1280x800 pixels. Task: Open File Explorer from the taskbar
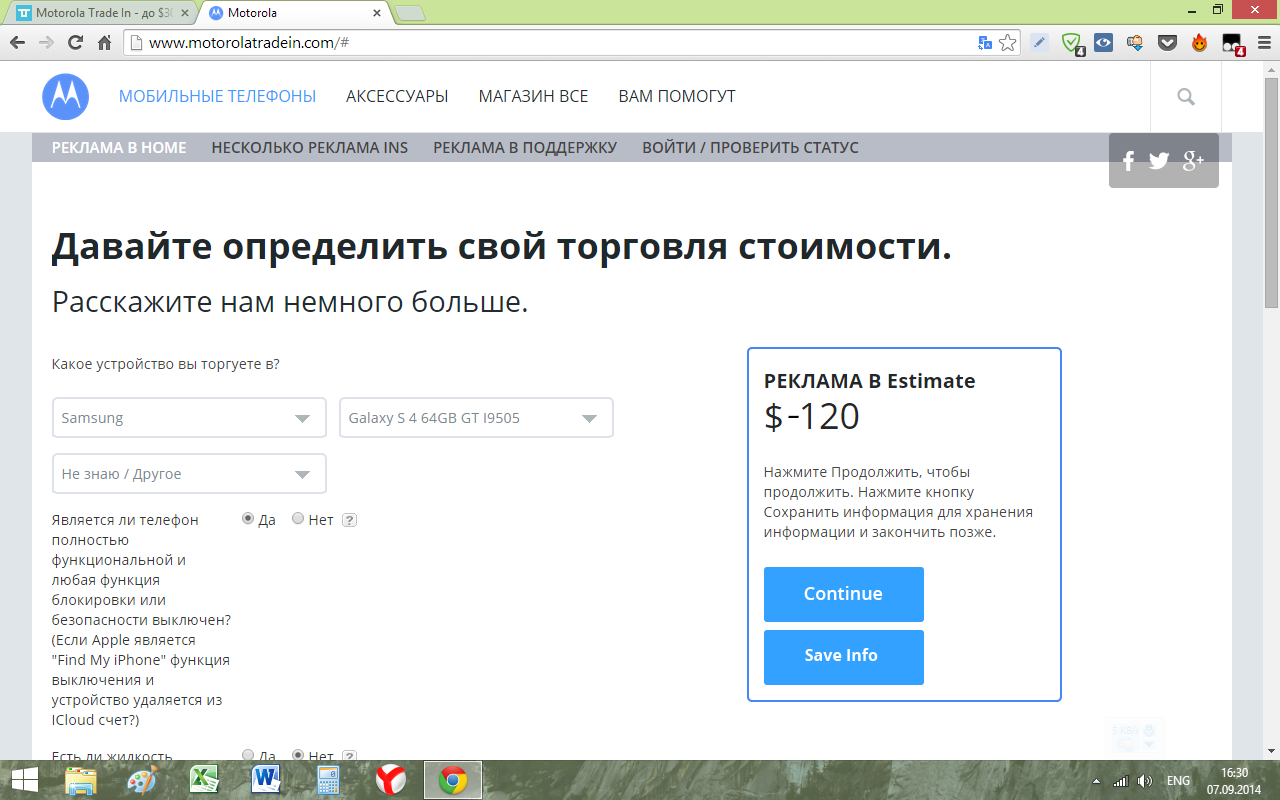[81, 780]
